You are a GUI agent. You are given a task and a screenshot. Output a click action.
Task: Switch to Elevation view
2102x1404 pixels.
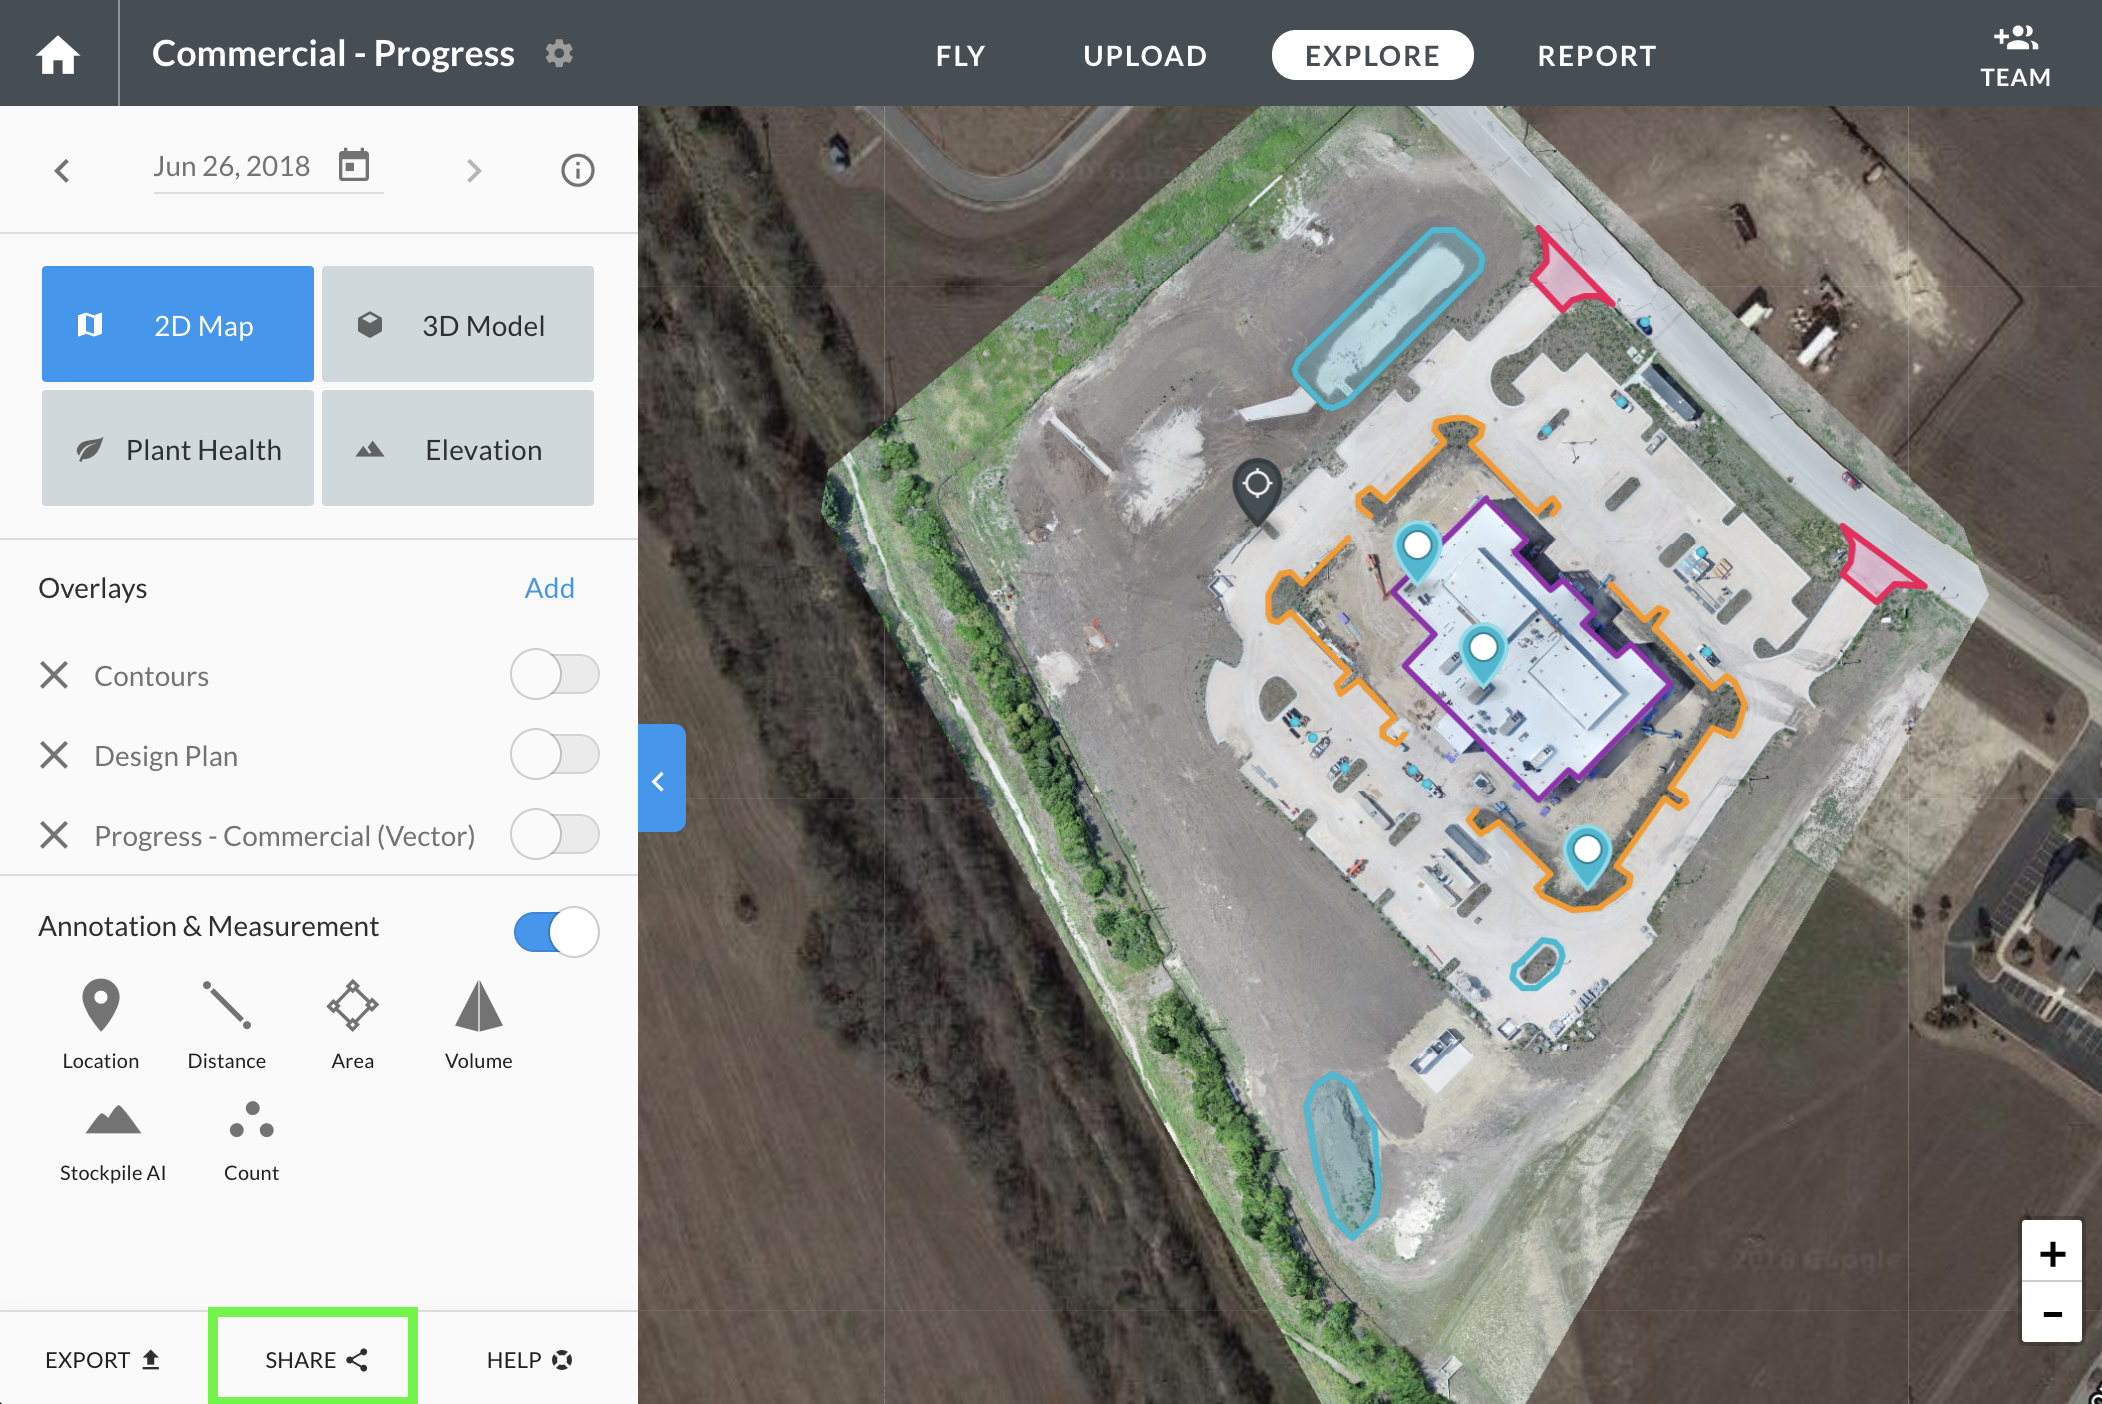458,448
